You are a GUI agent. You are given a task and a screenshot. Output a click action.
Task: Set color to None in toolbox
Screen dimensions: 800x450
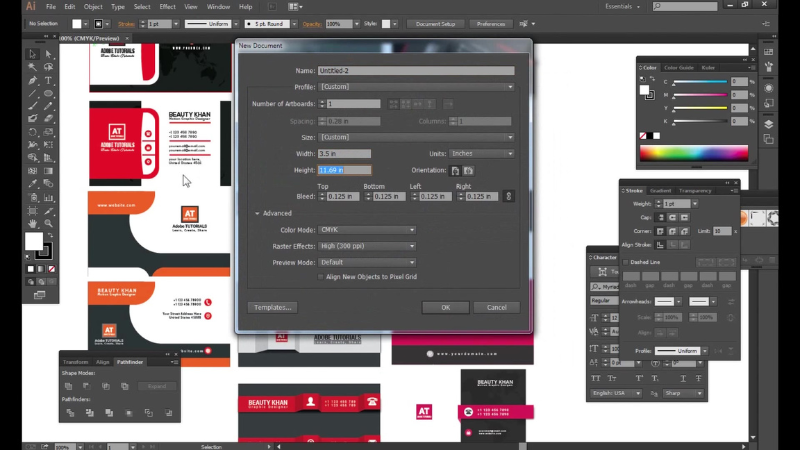[52, 269]
